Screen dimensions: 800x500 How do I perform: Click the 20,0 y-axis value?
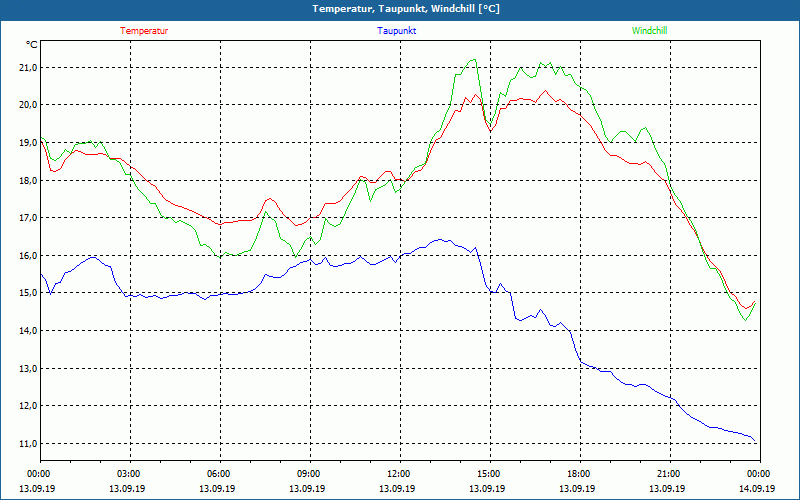click(29, 105)
